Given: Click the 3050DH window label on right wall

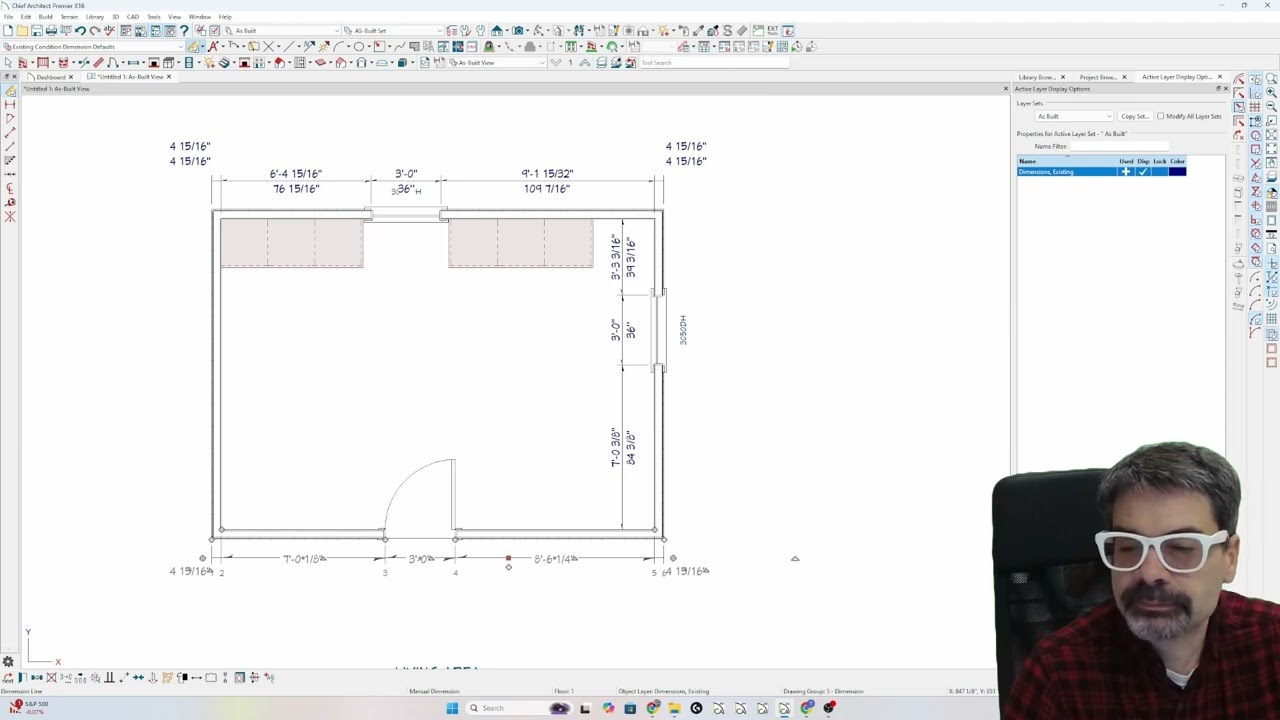Looking at the screenshot, I should [x=683, y=330].
